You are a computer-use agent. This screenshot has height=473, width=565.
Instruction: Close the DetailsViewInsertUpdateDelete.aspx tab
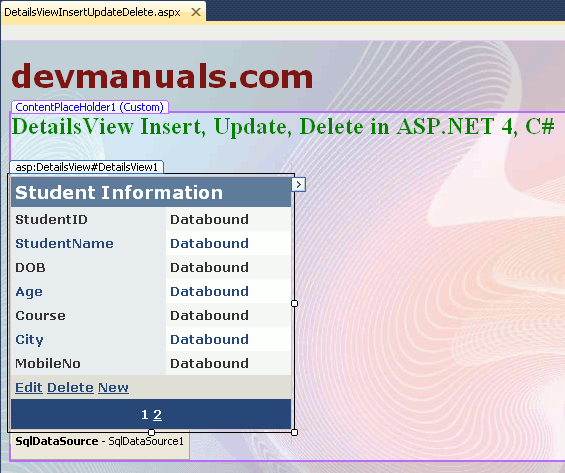(x=196, y=12)
